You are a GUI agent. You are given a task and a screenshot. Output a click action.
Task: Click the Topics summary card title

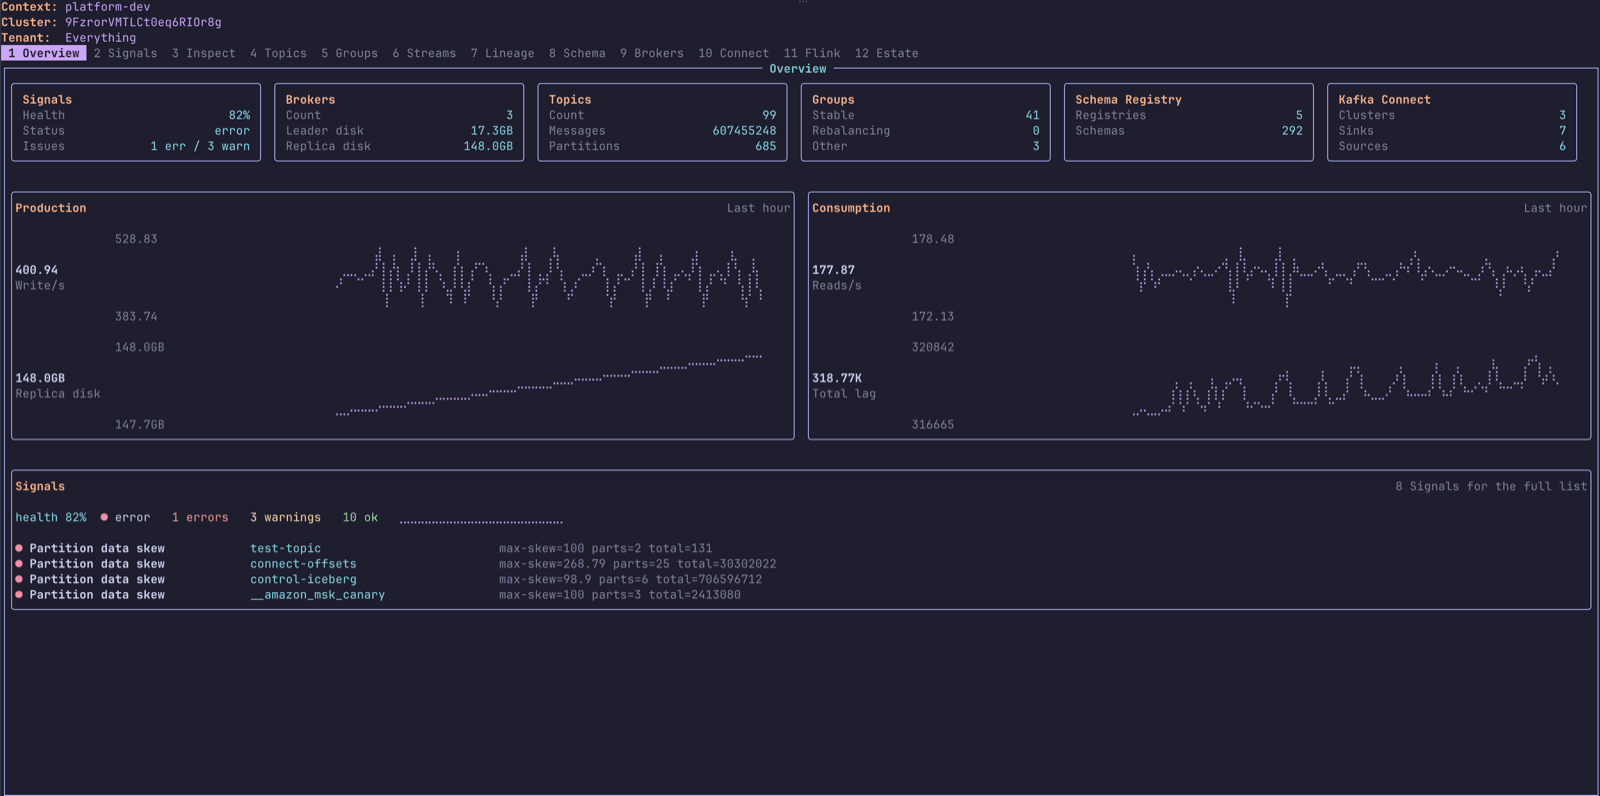(x=570, y=99)
